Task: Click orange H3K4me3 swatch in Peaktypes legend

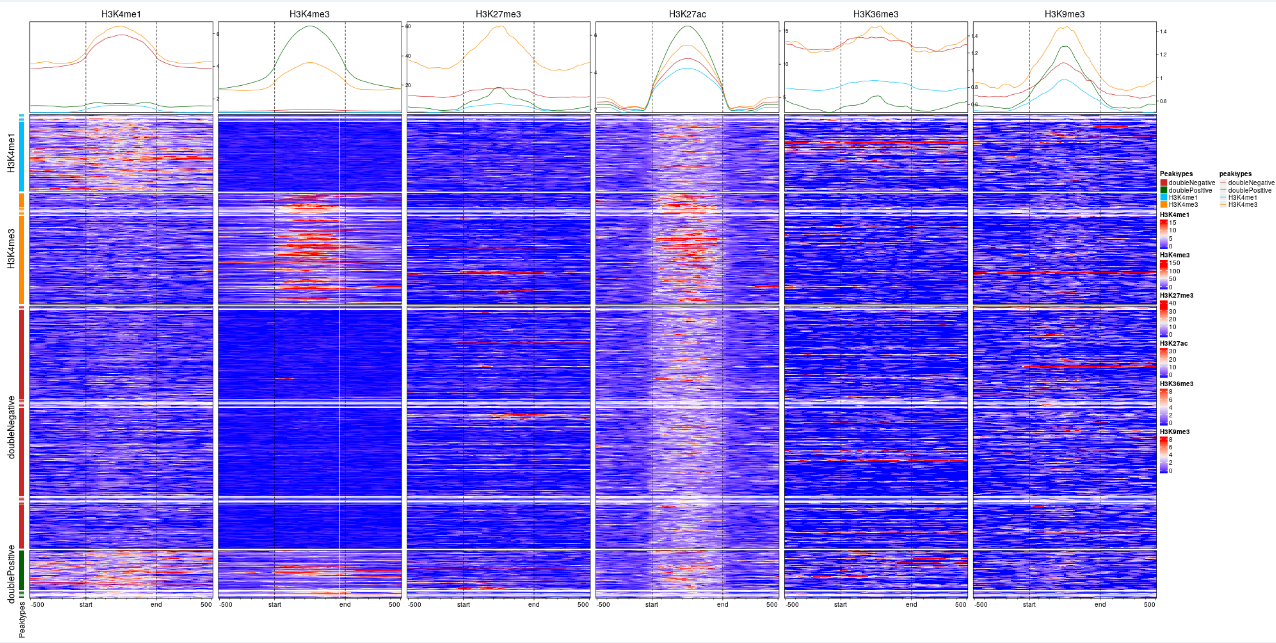Action: [1163, 205]
